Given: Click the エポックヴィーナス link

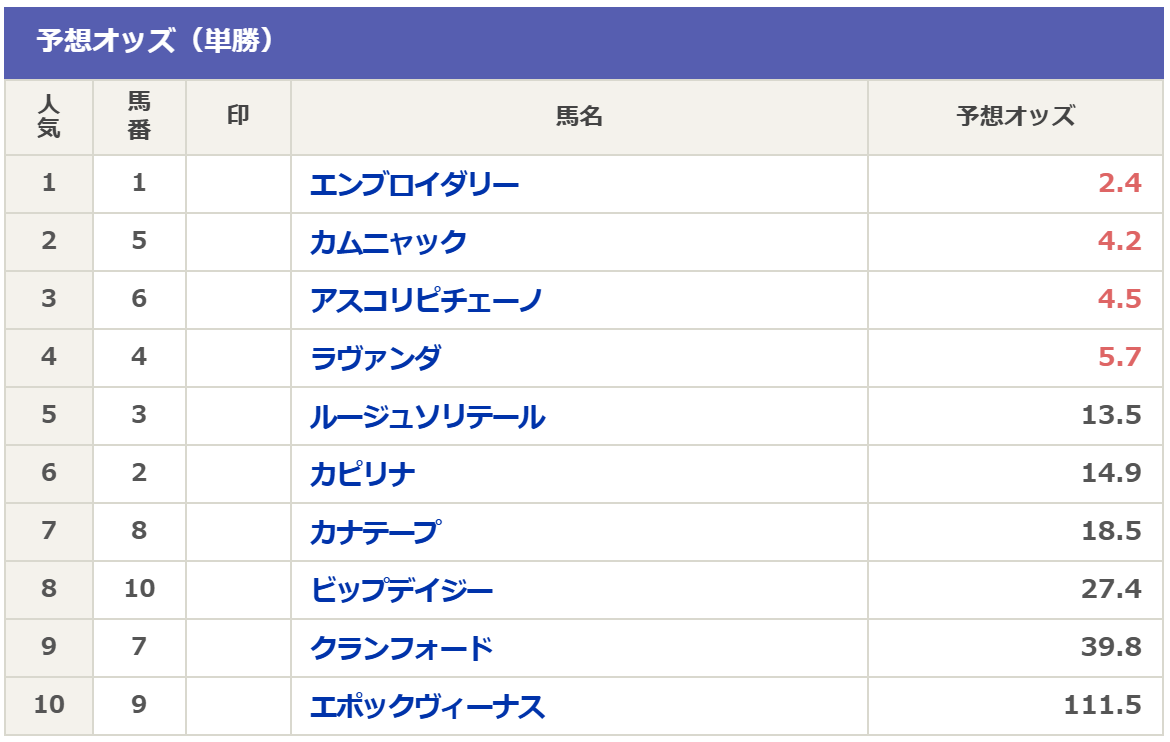Looking at the screenshot, I should coord(427,707).
